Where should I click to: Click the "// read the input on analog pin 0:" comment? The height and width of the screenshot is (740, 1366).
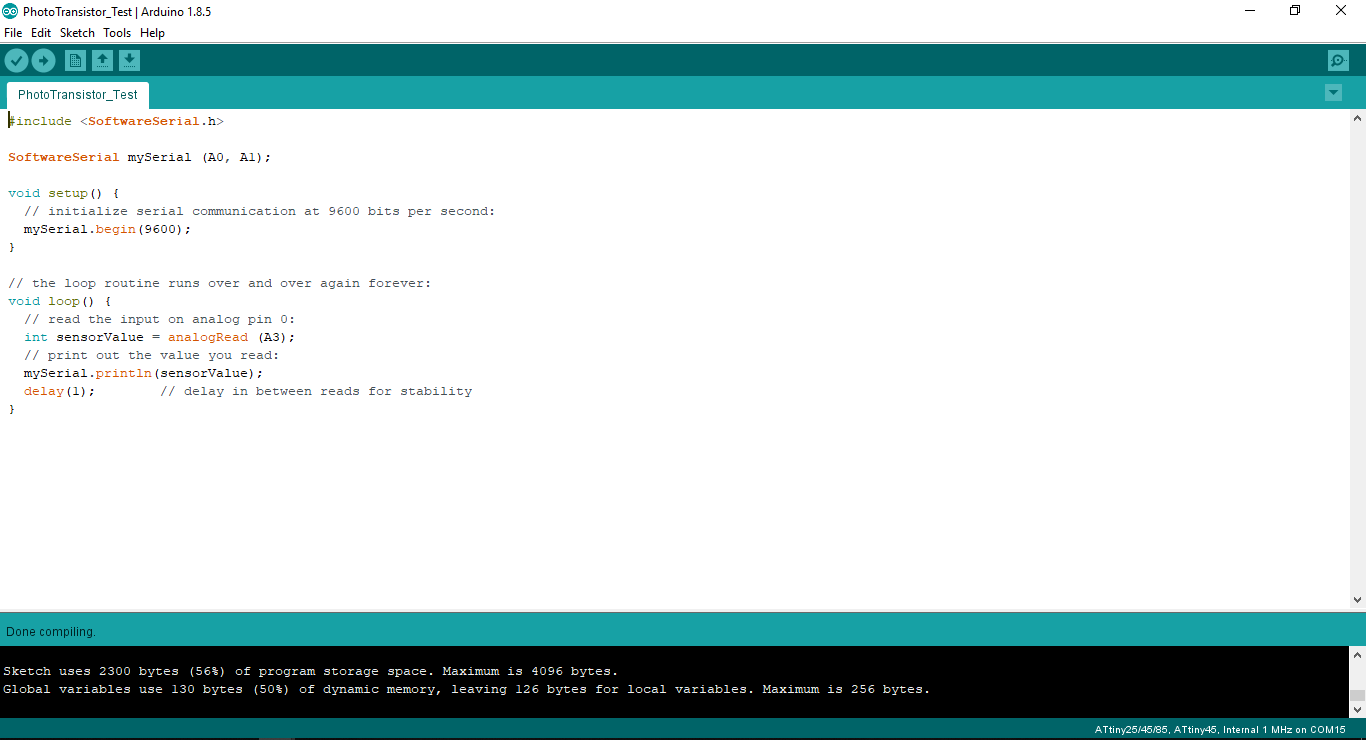pos(160,319)
